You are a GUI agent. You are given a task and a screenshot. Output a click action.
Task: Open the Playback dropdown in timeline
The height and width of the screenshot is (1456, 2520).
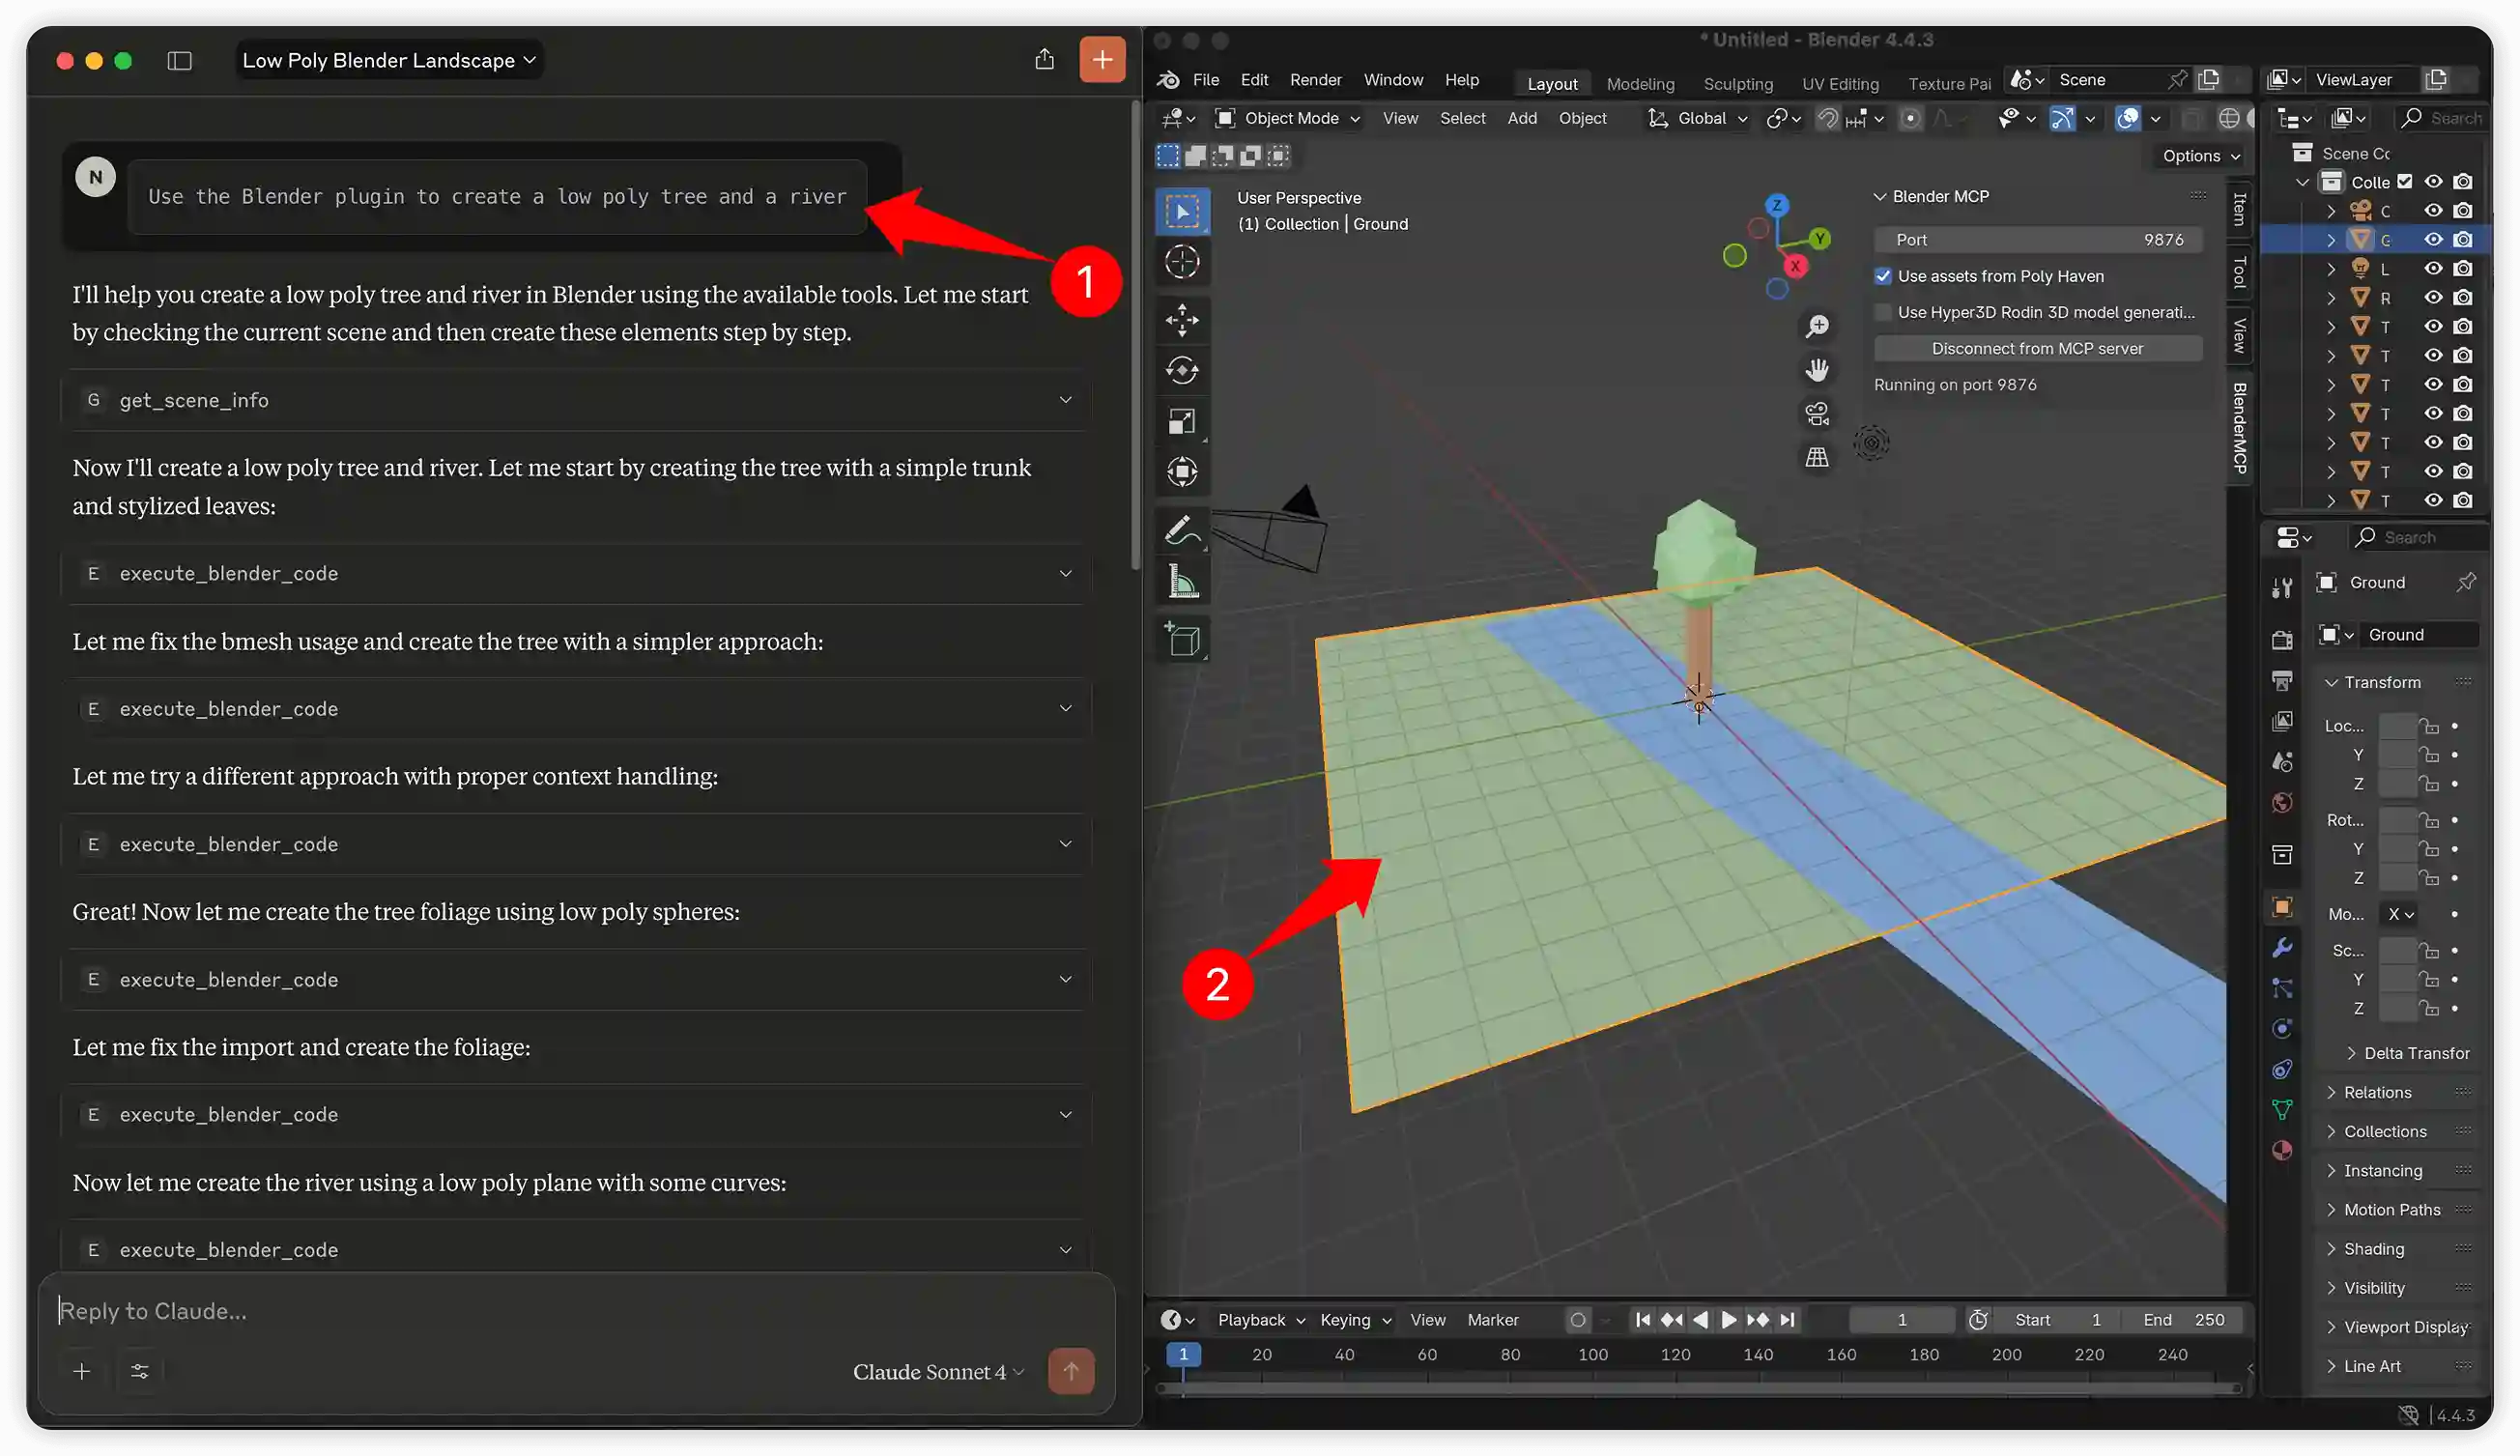pyautogui.click(x=1260, y=1320)
